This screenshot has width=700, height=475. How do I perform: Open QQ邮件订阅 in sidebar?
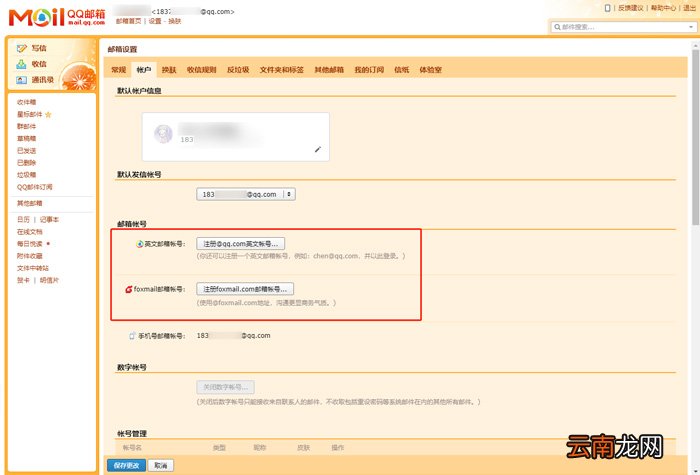[34, 187]
